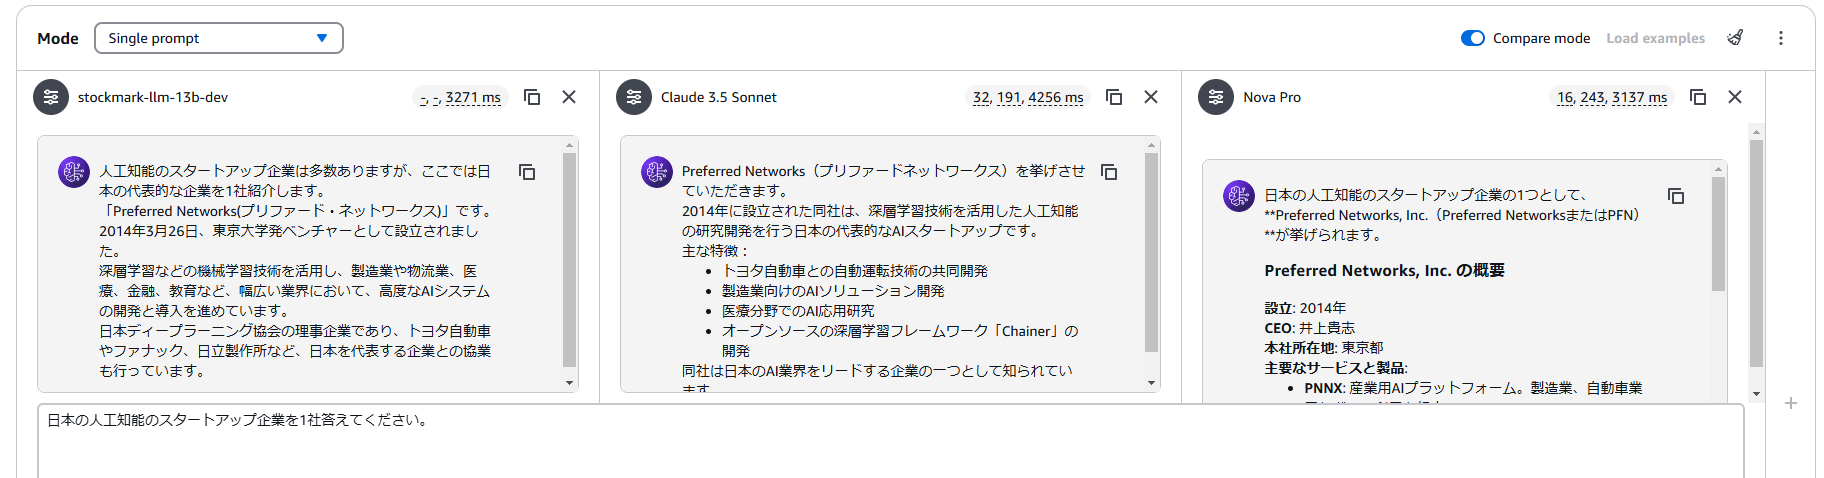
Task: Copy the stockmark-llm-13b-dev panel content
Action: click(532, 97)
